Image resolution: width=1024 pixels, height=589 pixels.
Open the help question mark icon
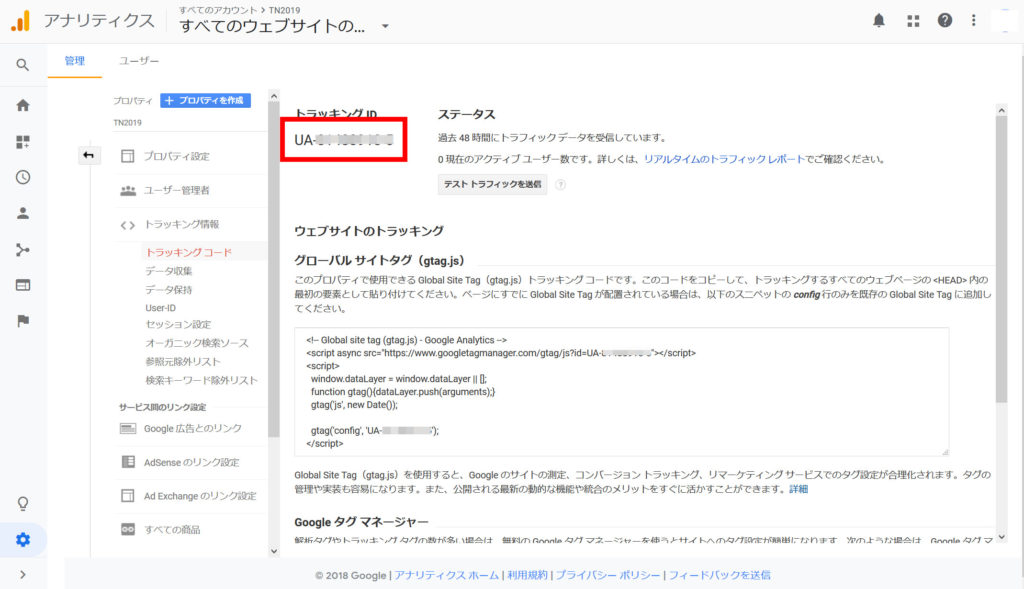tap(944, 21)
